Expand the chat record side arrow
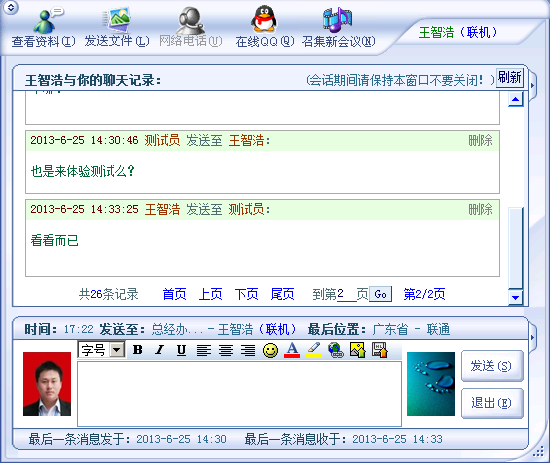 (532, 85)
